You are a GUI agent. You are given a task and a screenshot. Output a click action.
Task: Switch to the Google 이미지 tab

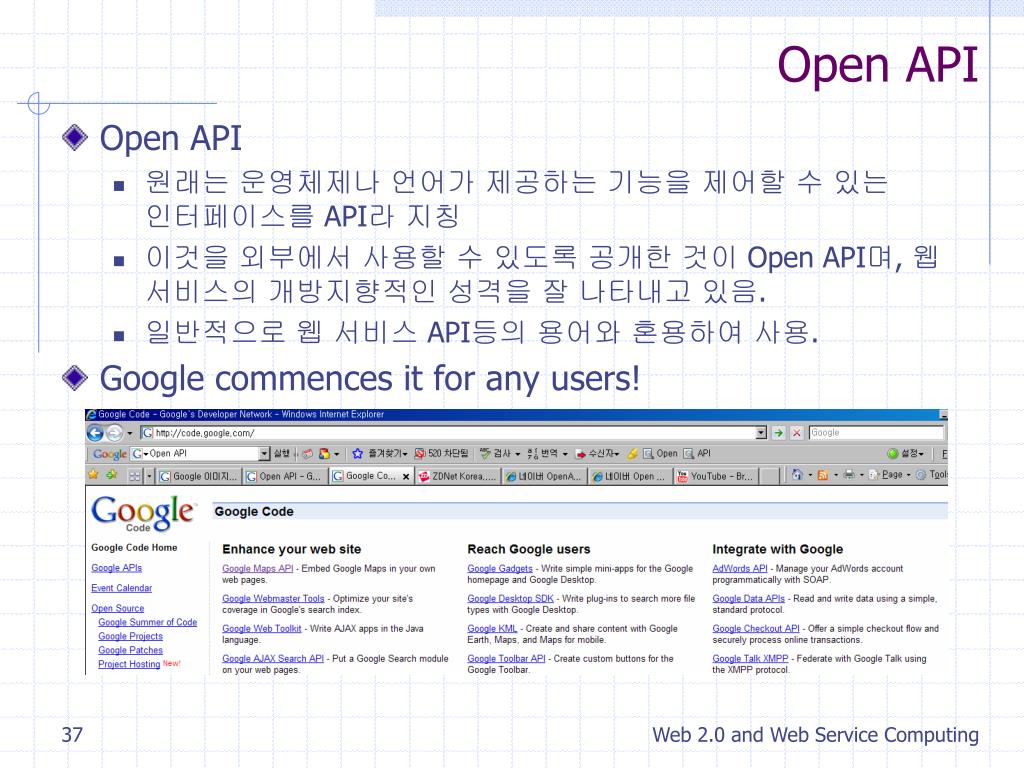[x=199, y=477]
